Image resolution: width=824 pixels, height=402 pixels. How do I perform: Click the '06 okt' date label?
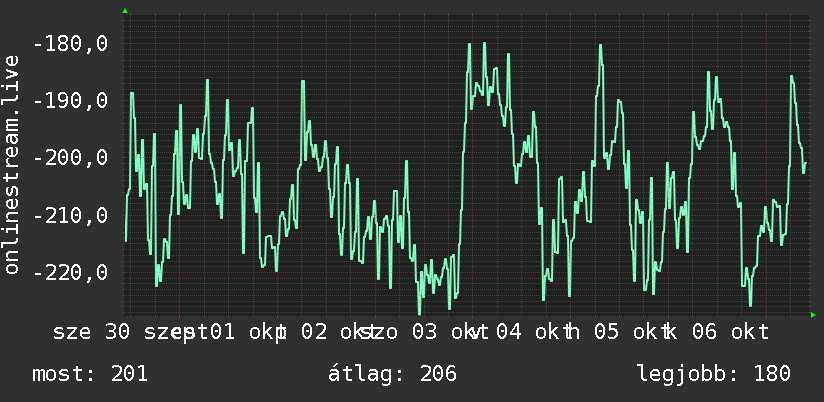730,332
